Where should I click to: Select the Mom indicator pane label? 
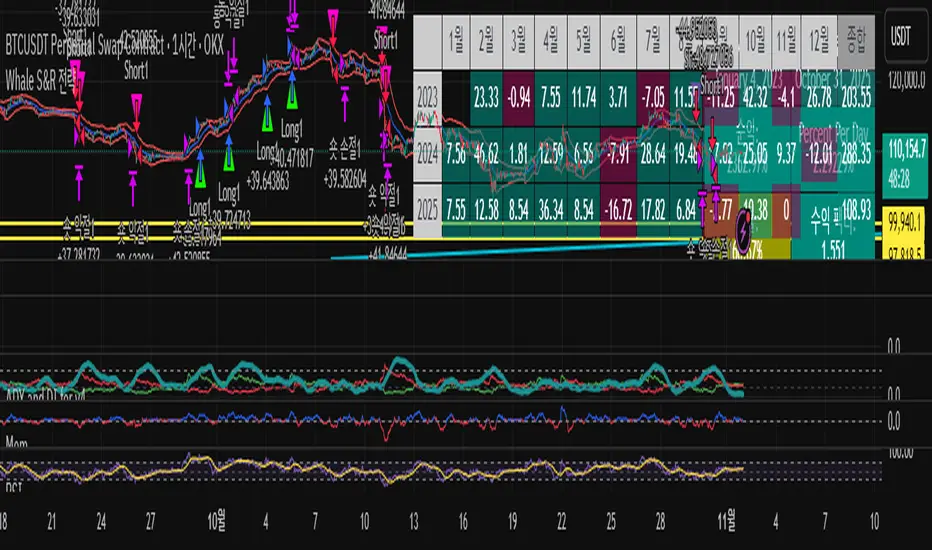17,441
